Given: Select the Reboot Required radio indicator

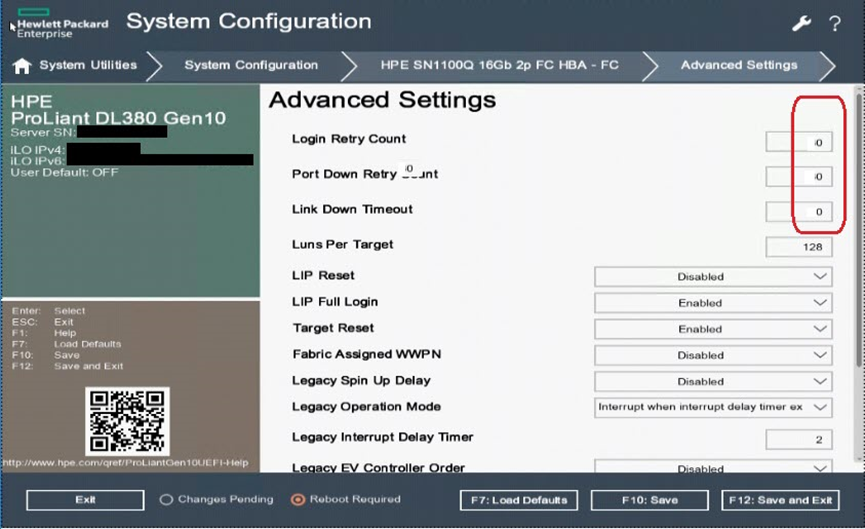Looking at the screenshot, I should coord(297,500).
